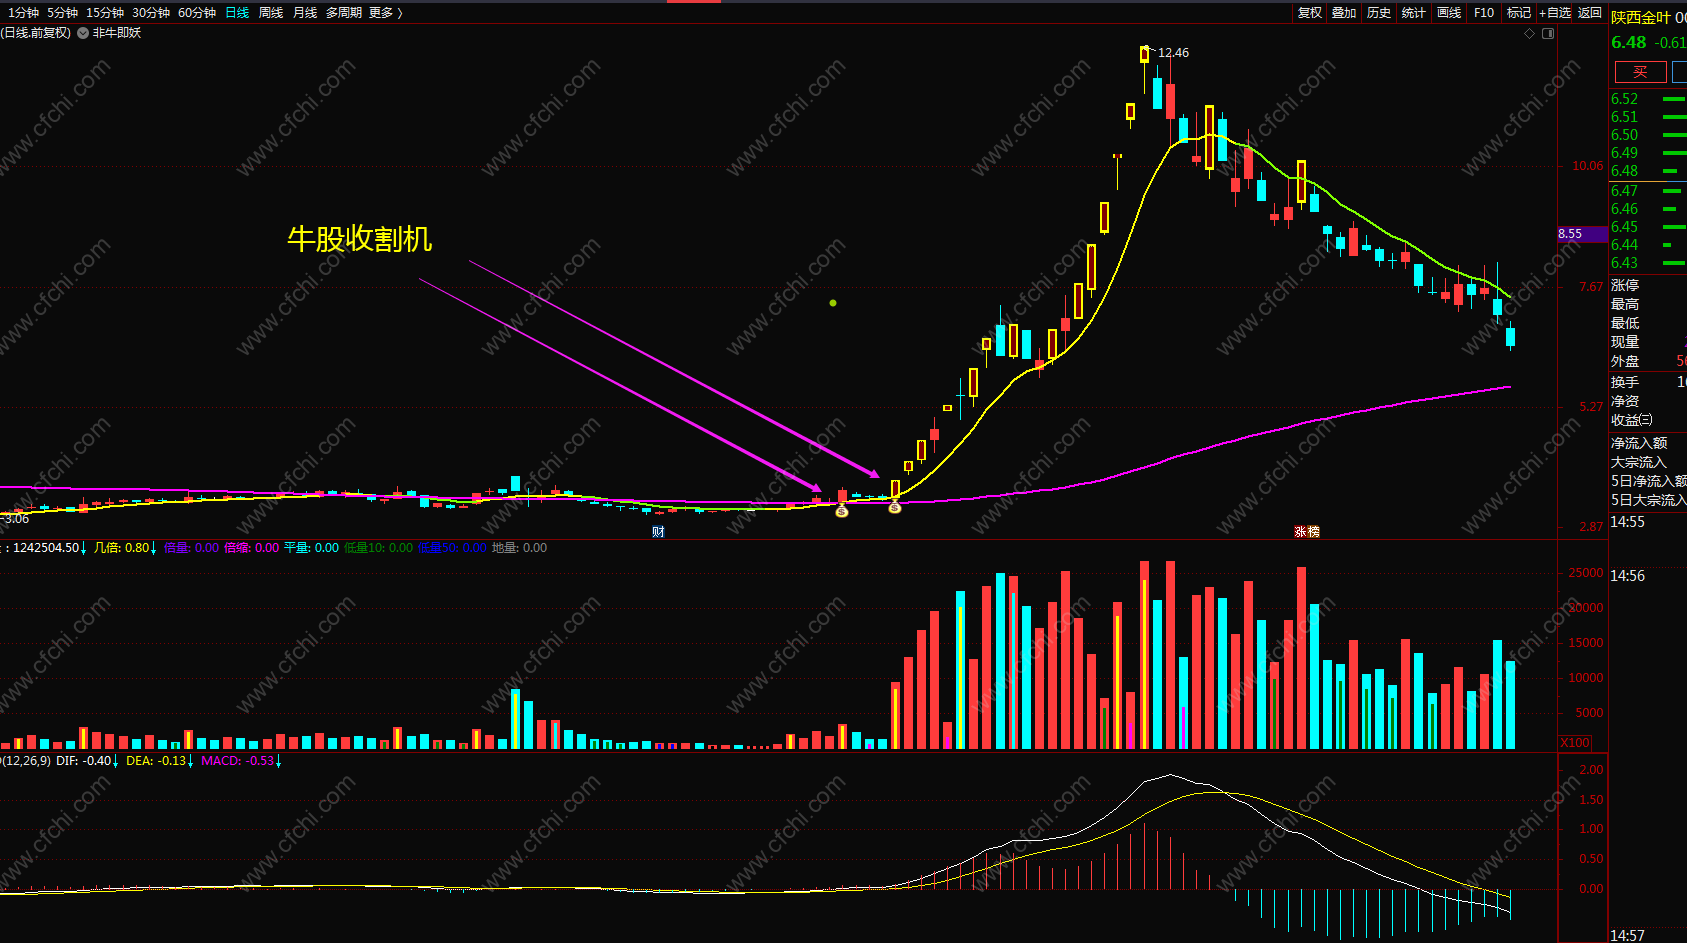Click the 陕西金叶 stock name

coord(1641,18)
